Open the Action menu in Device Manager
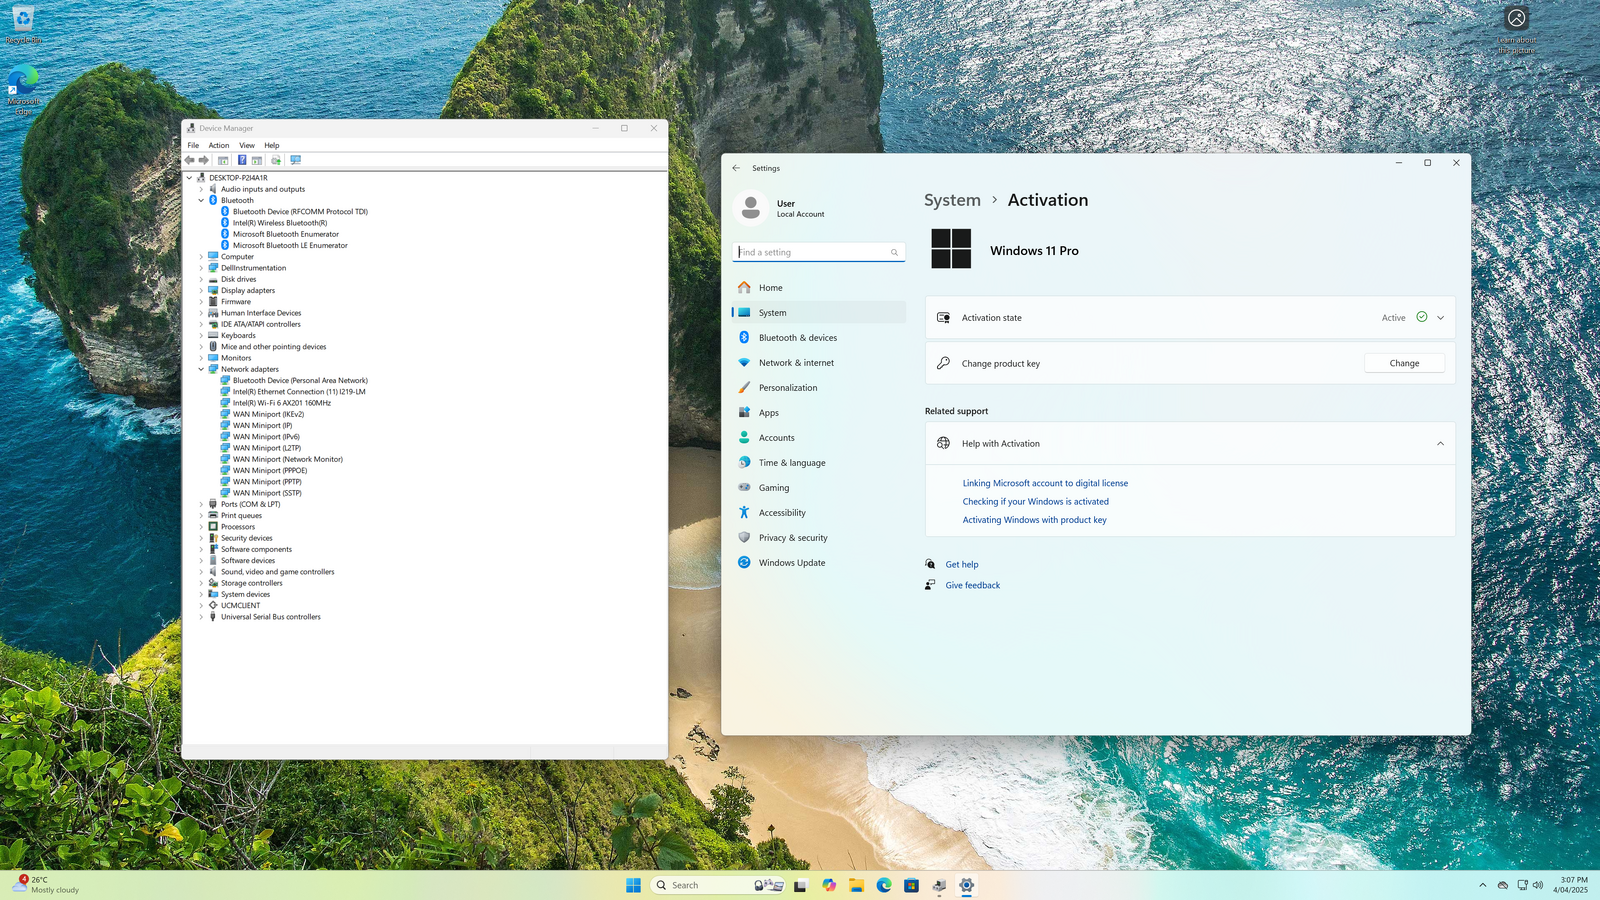The height and width of the screenshot is (900, 1600). (x=219, y=145)
